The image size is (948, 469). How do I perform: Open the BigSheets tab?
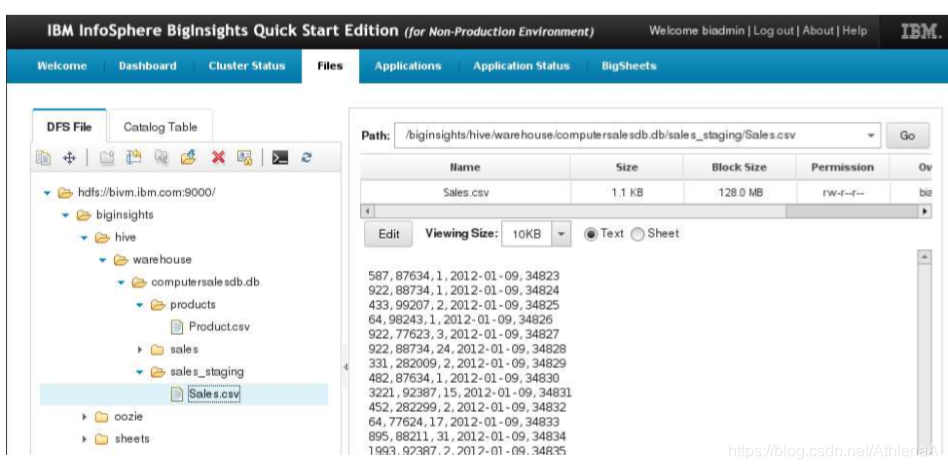coord(629,66)
